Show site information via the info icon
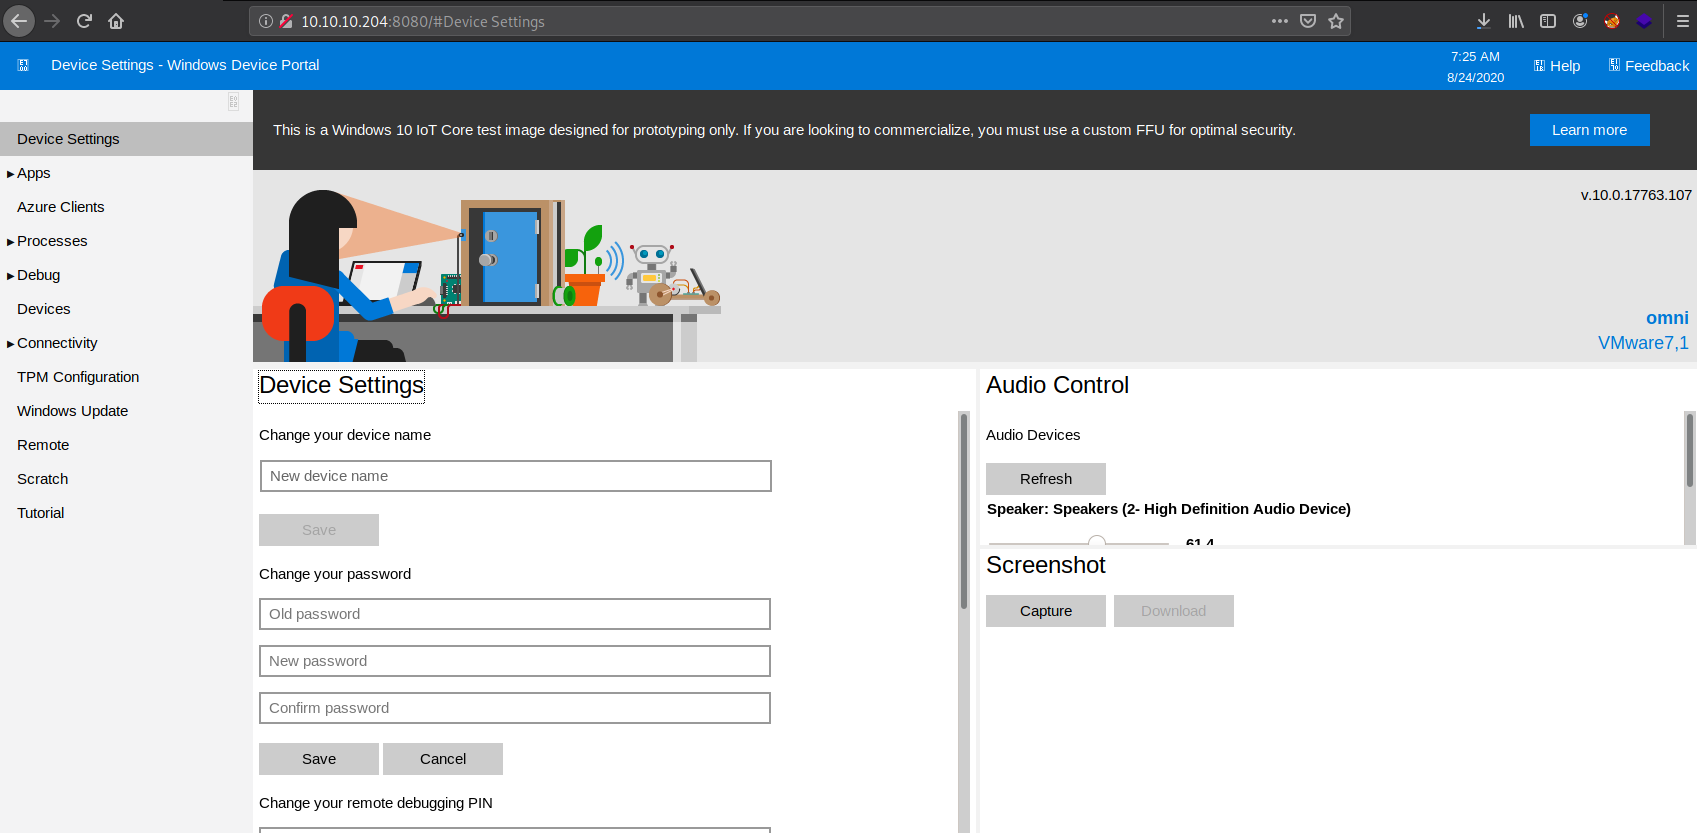Screen dimensions: 1697x833 (x=266, y=21)
